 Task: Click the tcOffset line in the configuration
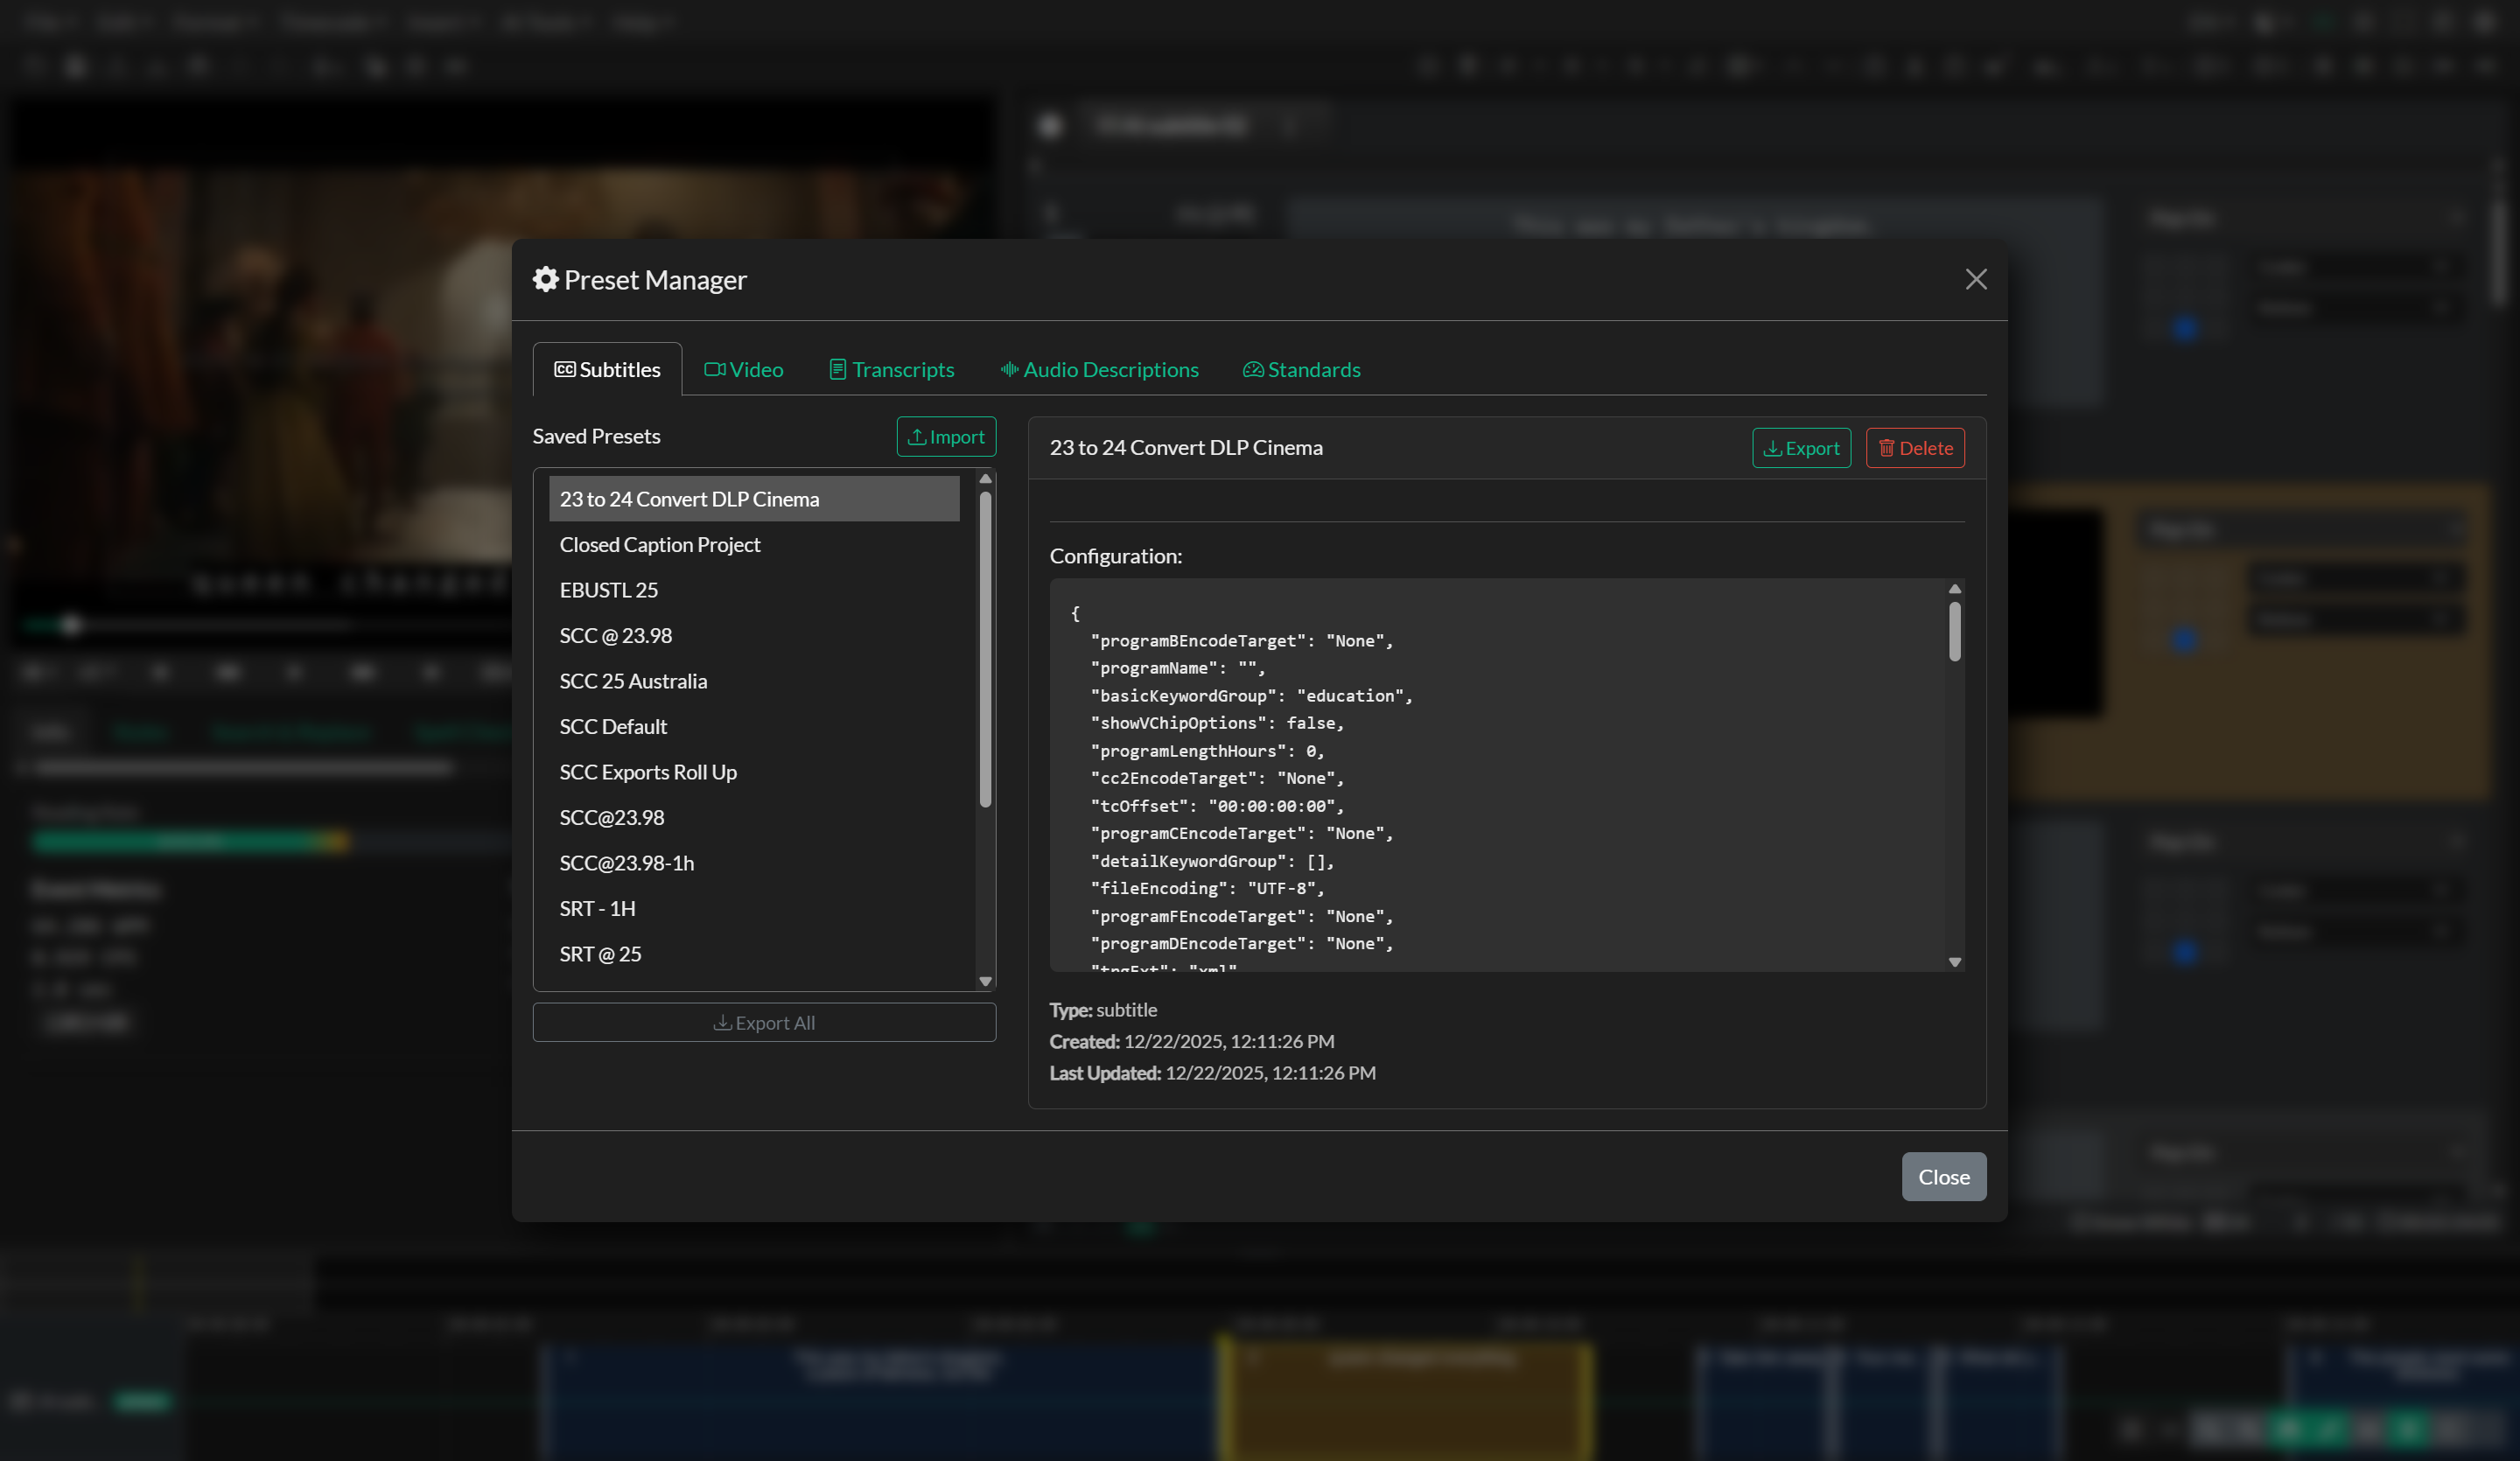click(1216, 806)
